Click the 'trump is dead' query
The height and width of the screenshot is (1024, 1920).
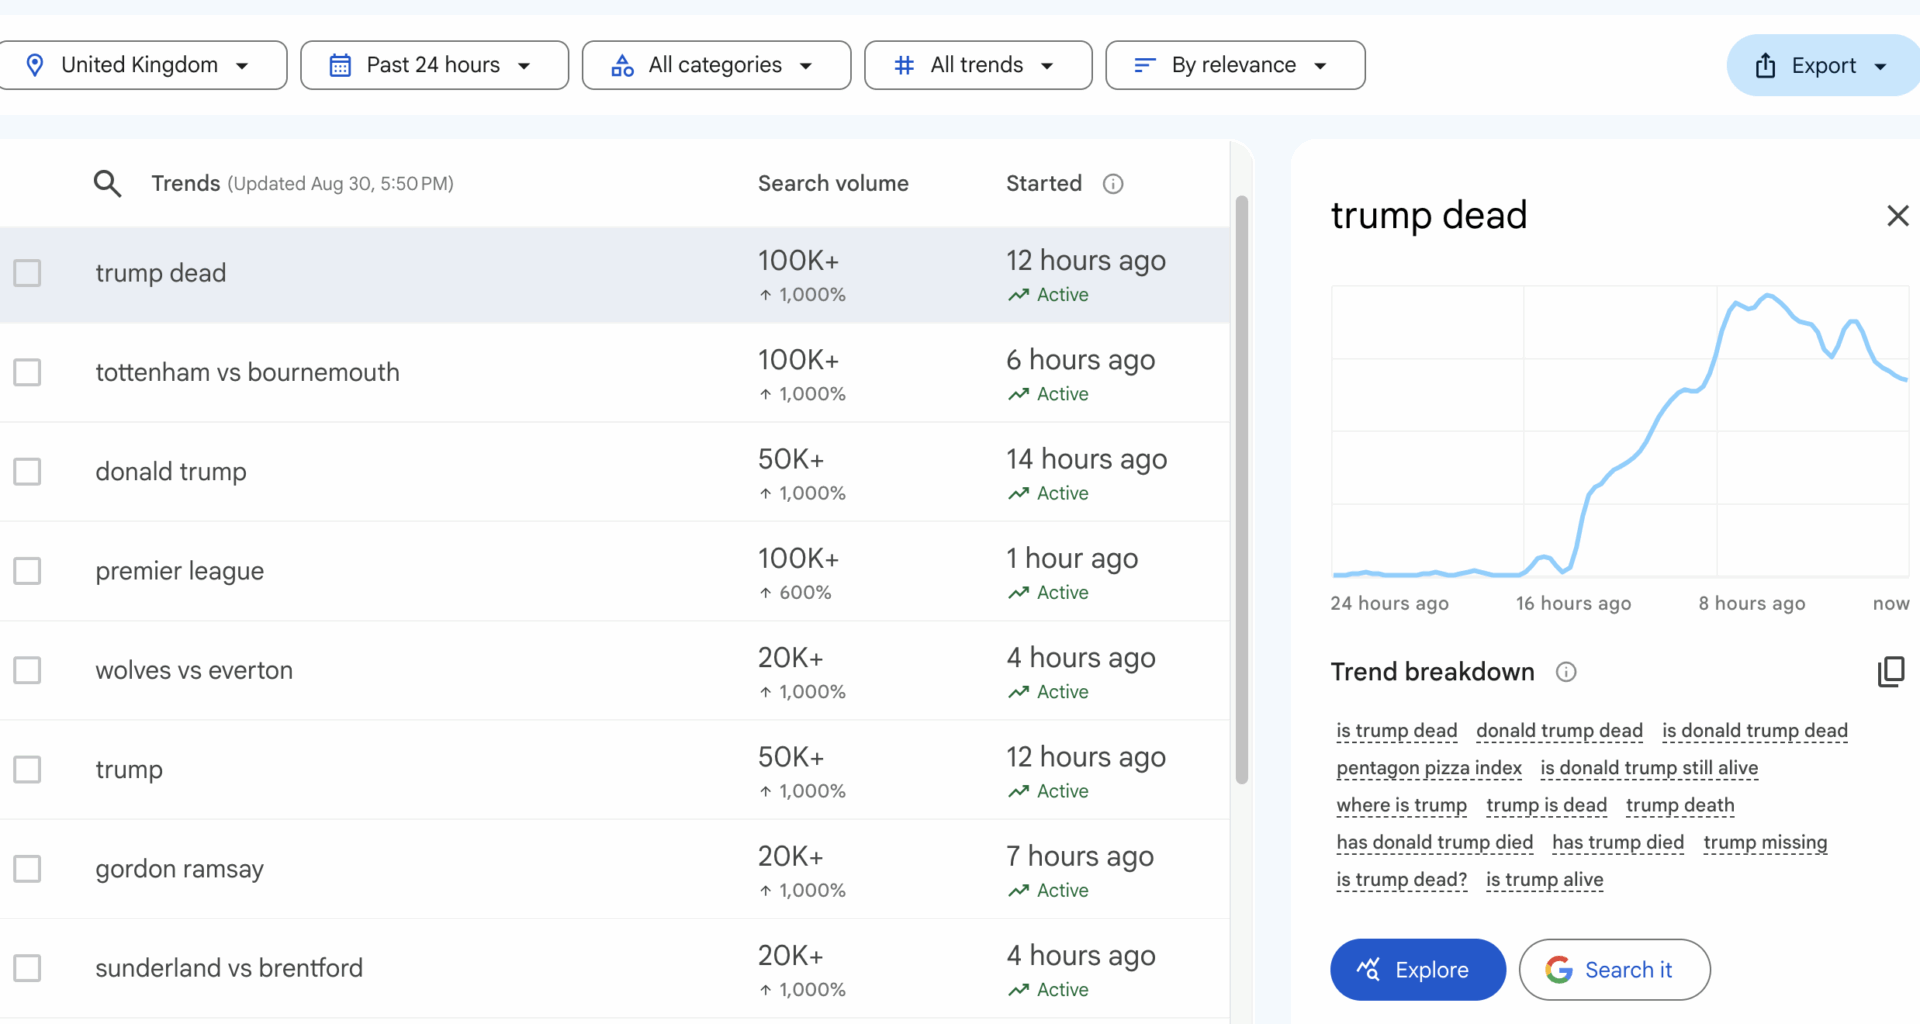tap(1546, 805)
